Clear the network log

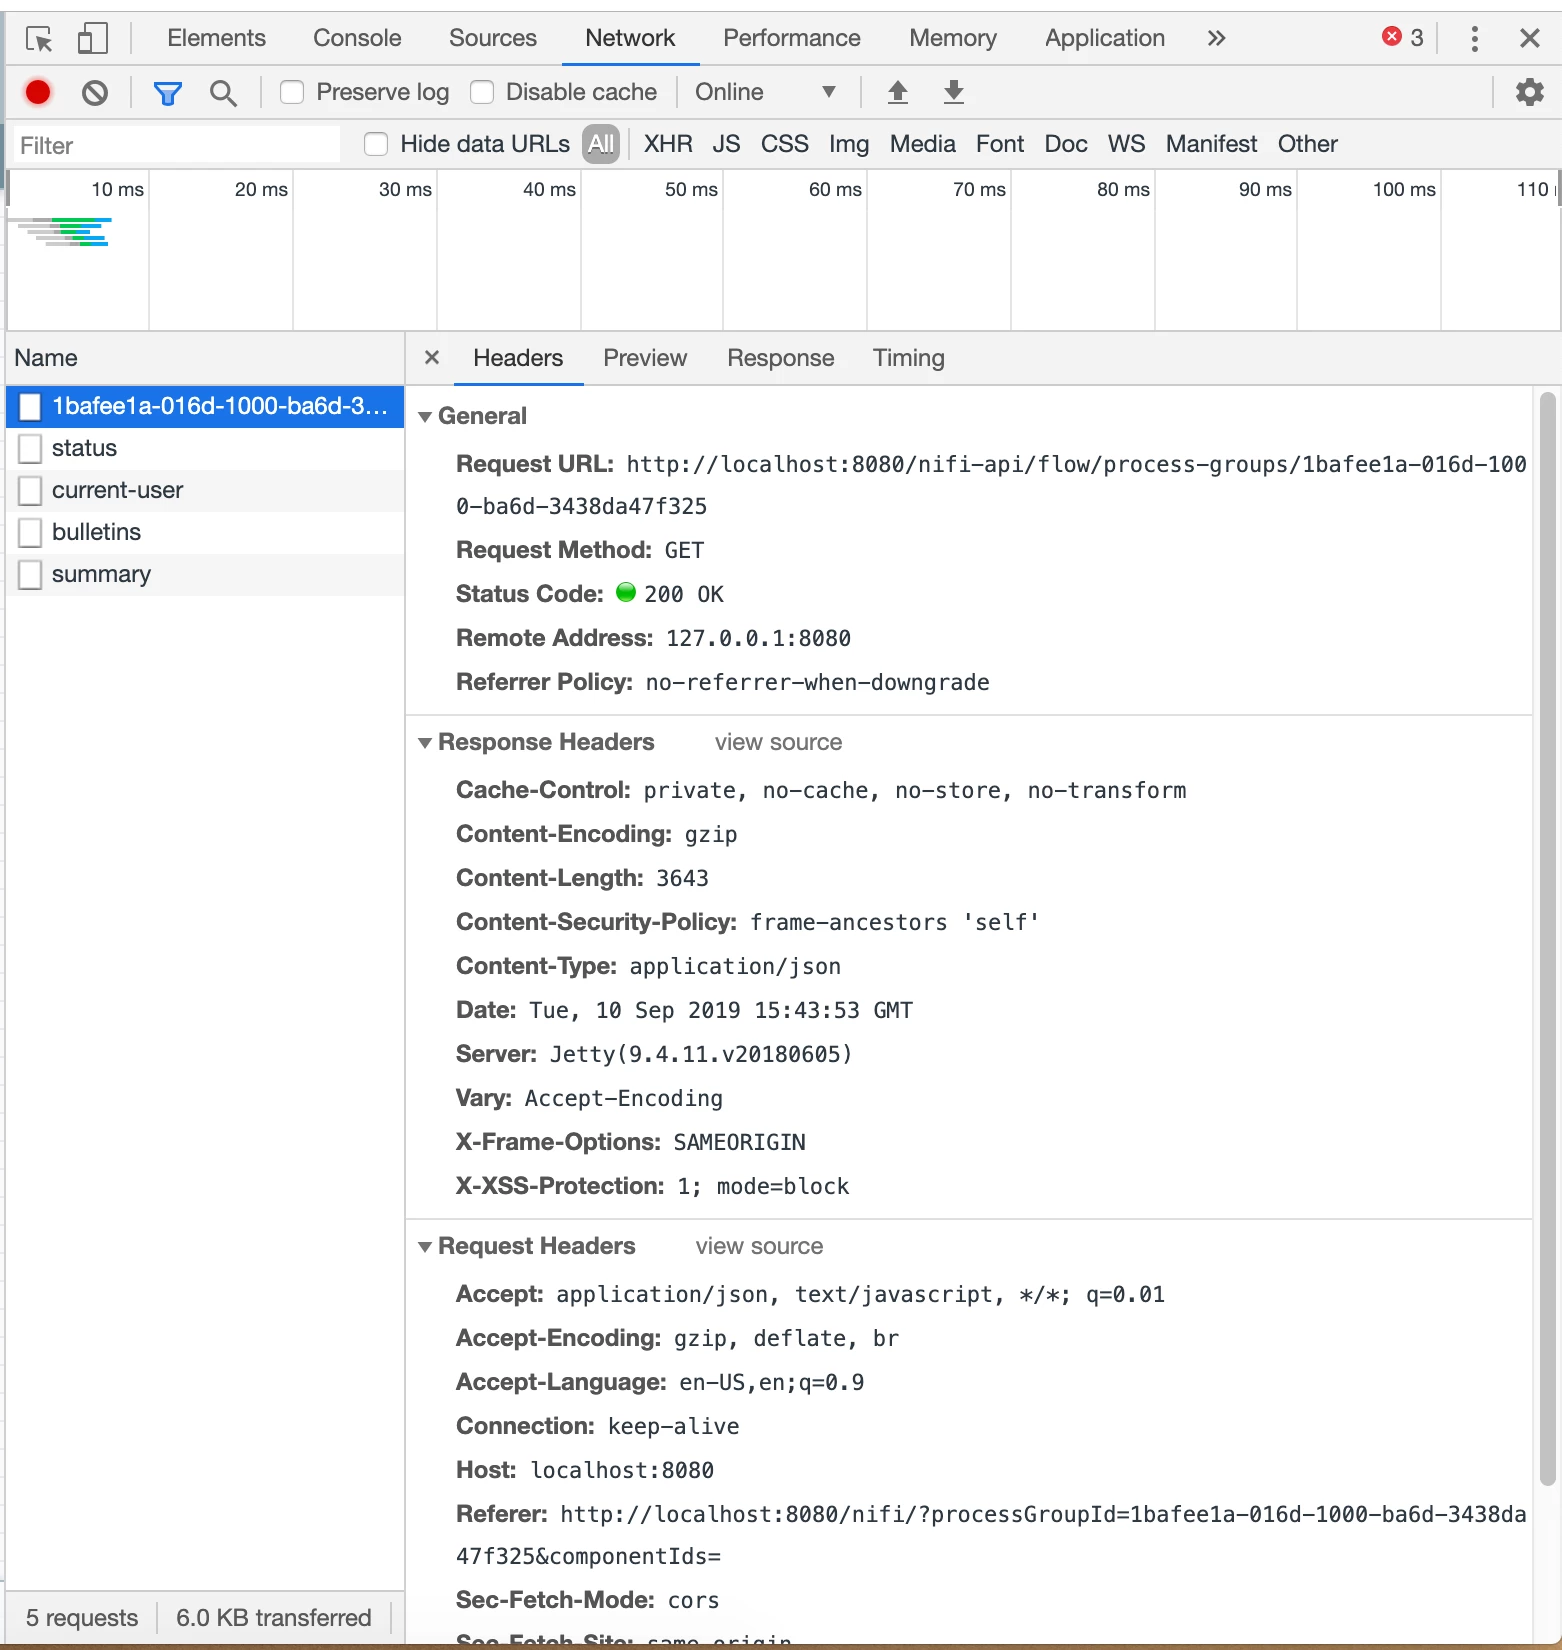95,93
